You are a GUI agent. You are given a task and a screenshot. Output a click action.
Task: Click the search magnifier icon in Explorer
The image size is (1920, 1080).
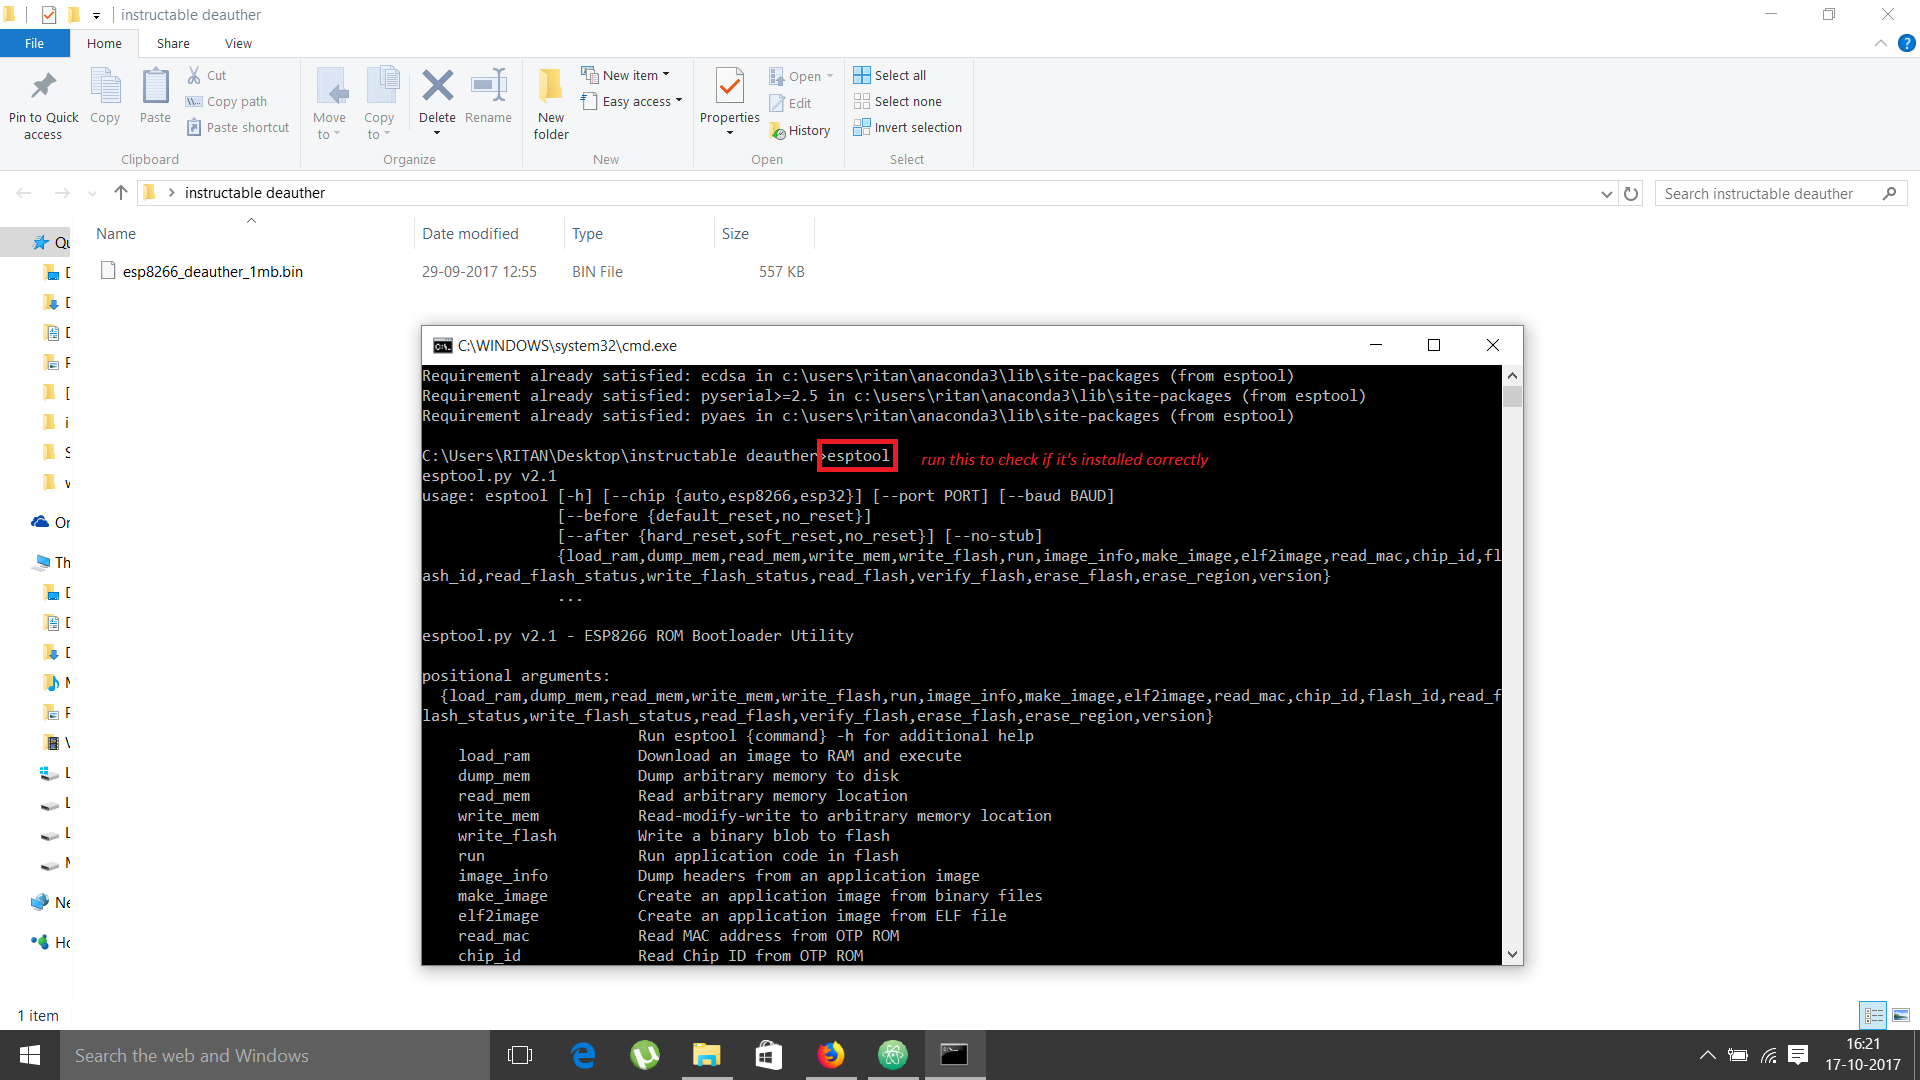click(x=1889, y=193)
